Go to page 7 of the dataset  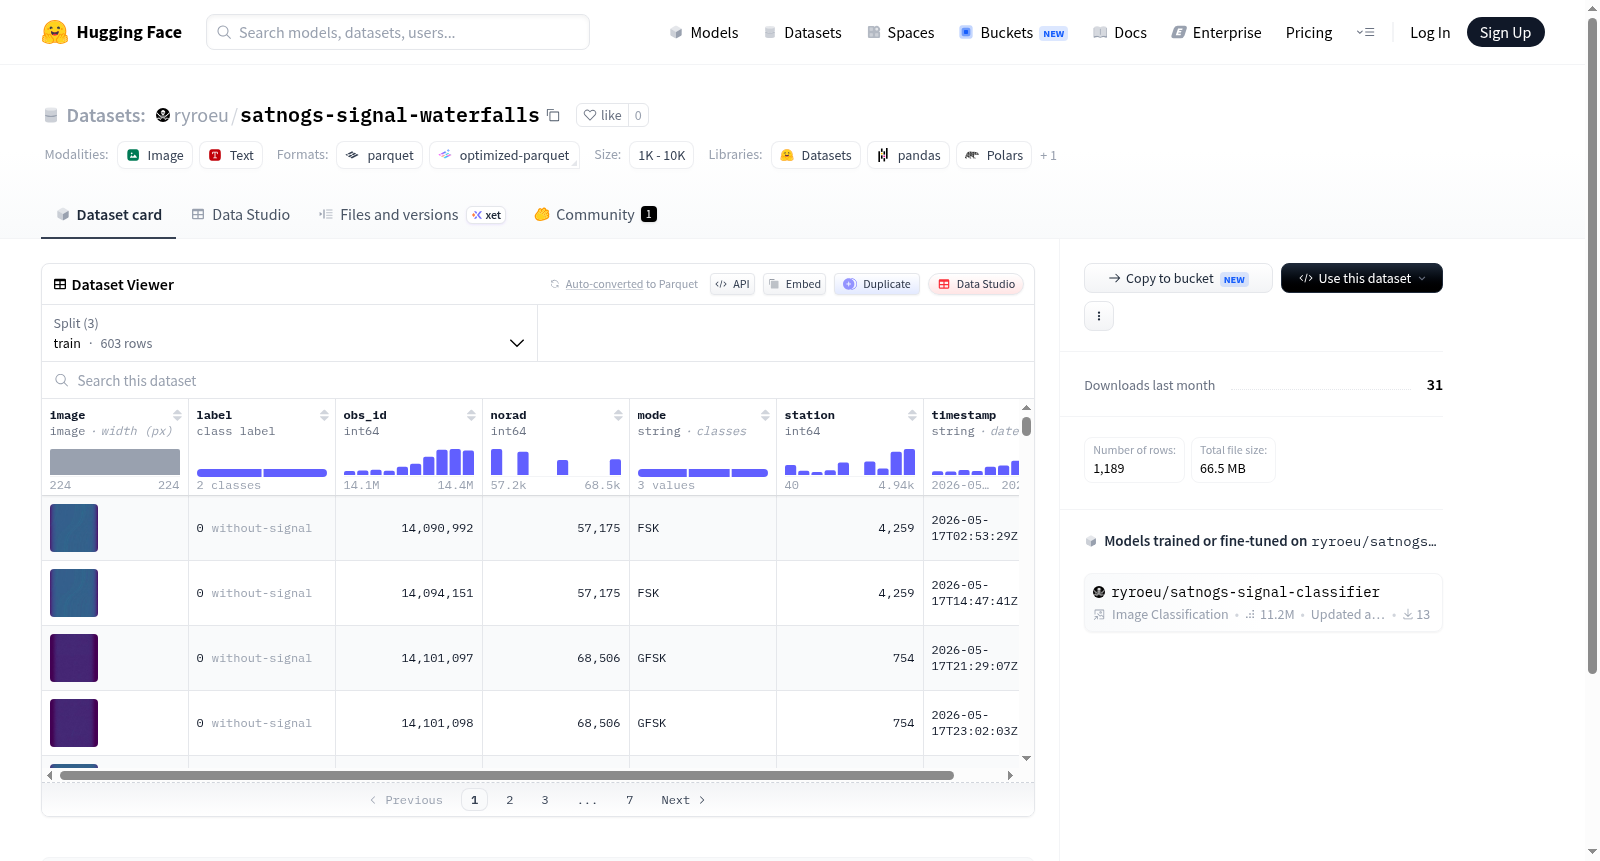point(630,800)
